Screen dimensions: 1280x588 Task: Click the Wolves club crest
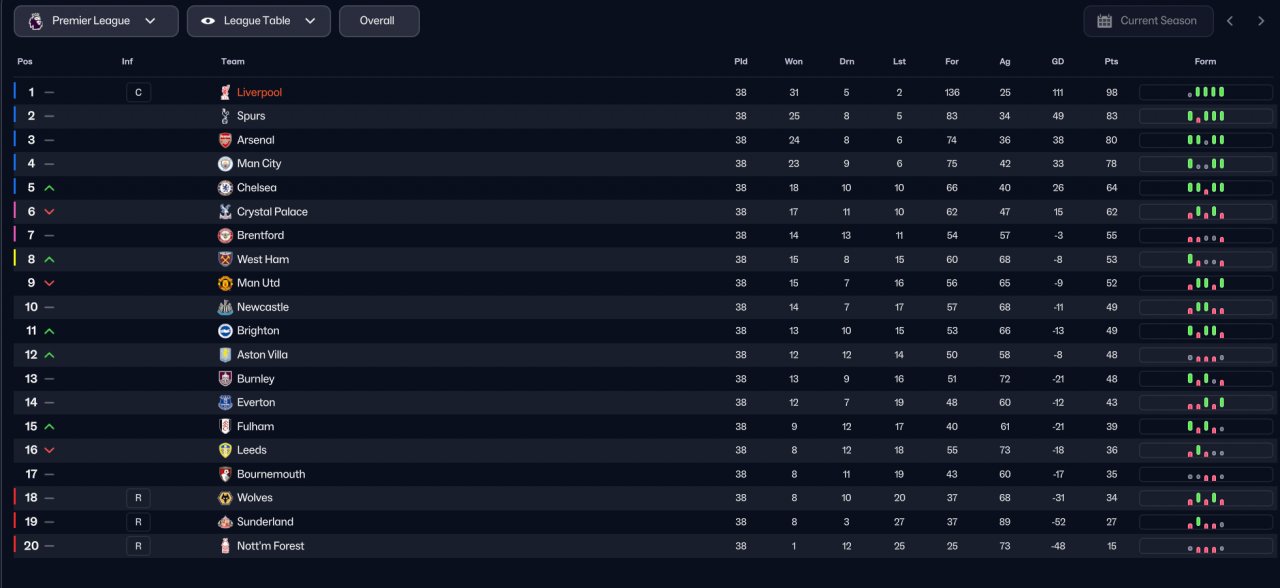pyautogui.click(x=225, y=498)
